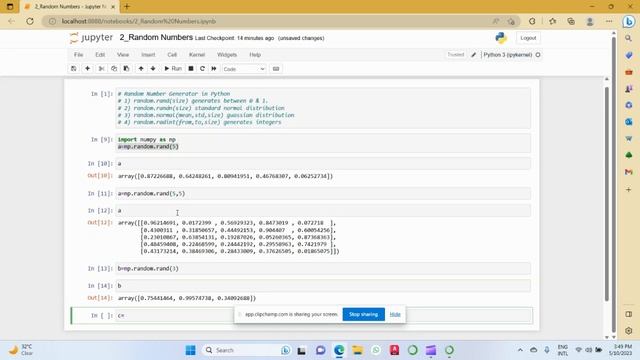The image size is (640, 360).
Task: Restart the kernel icon
Action: pyautogui.click(x=202, y=69)
